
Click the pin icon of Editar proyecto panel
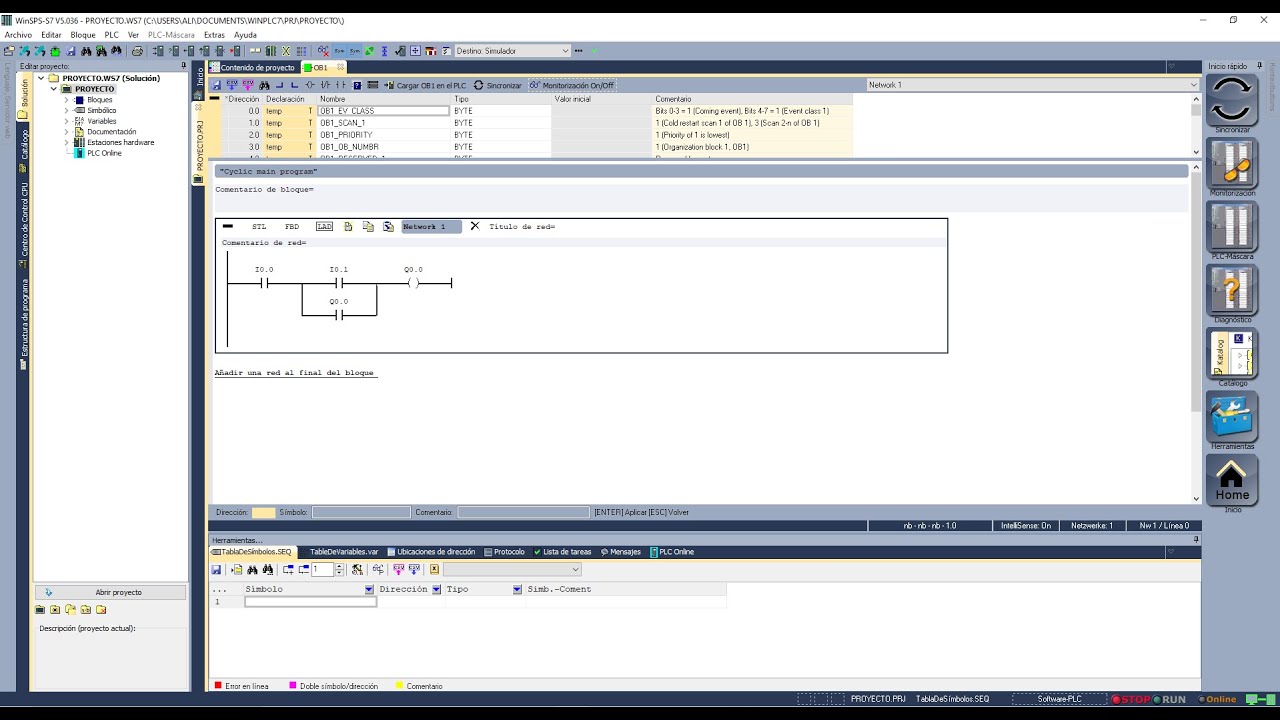183,66
